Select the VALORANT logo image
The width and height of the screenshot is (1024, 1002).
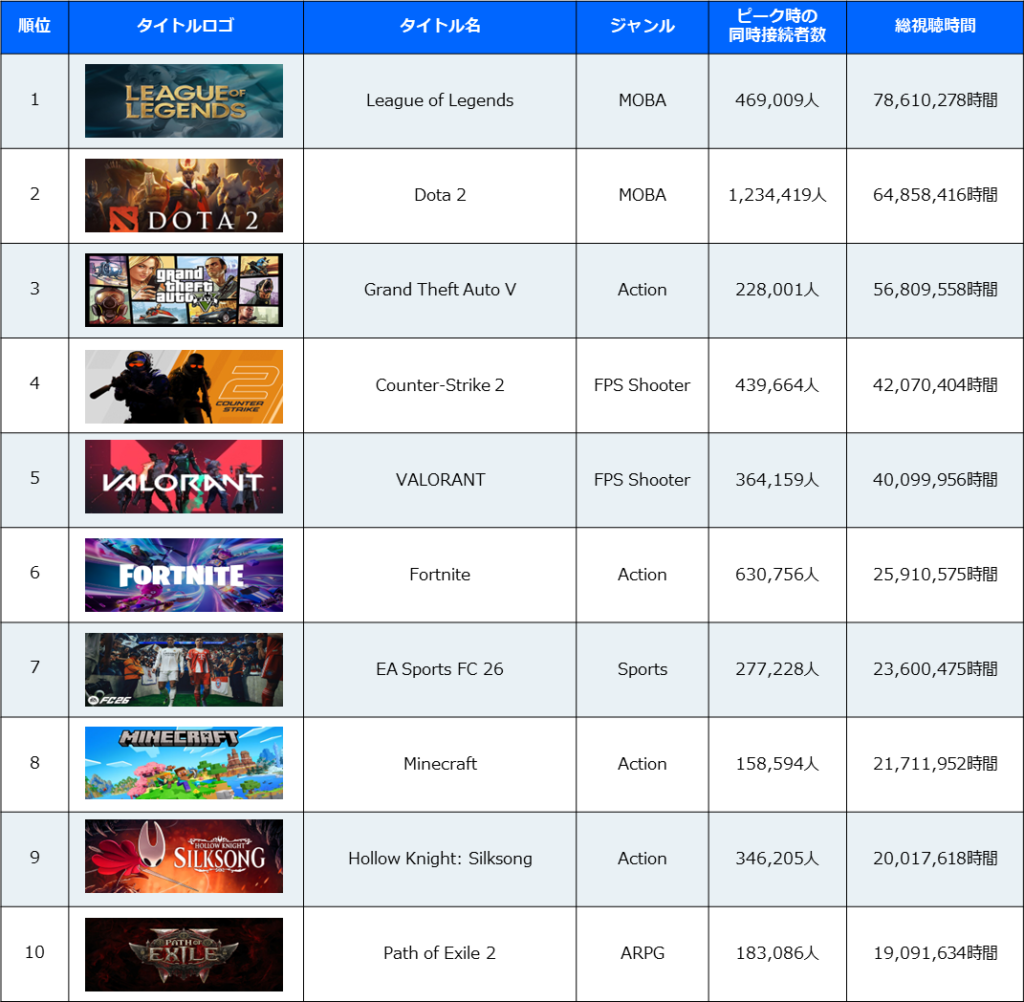pyautogui.click(x=184, y=477)
